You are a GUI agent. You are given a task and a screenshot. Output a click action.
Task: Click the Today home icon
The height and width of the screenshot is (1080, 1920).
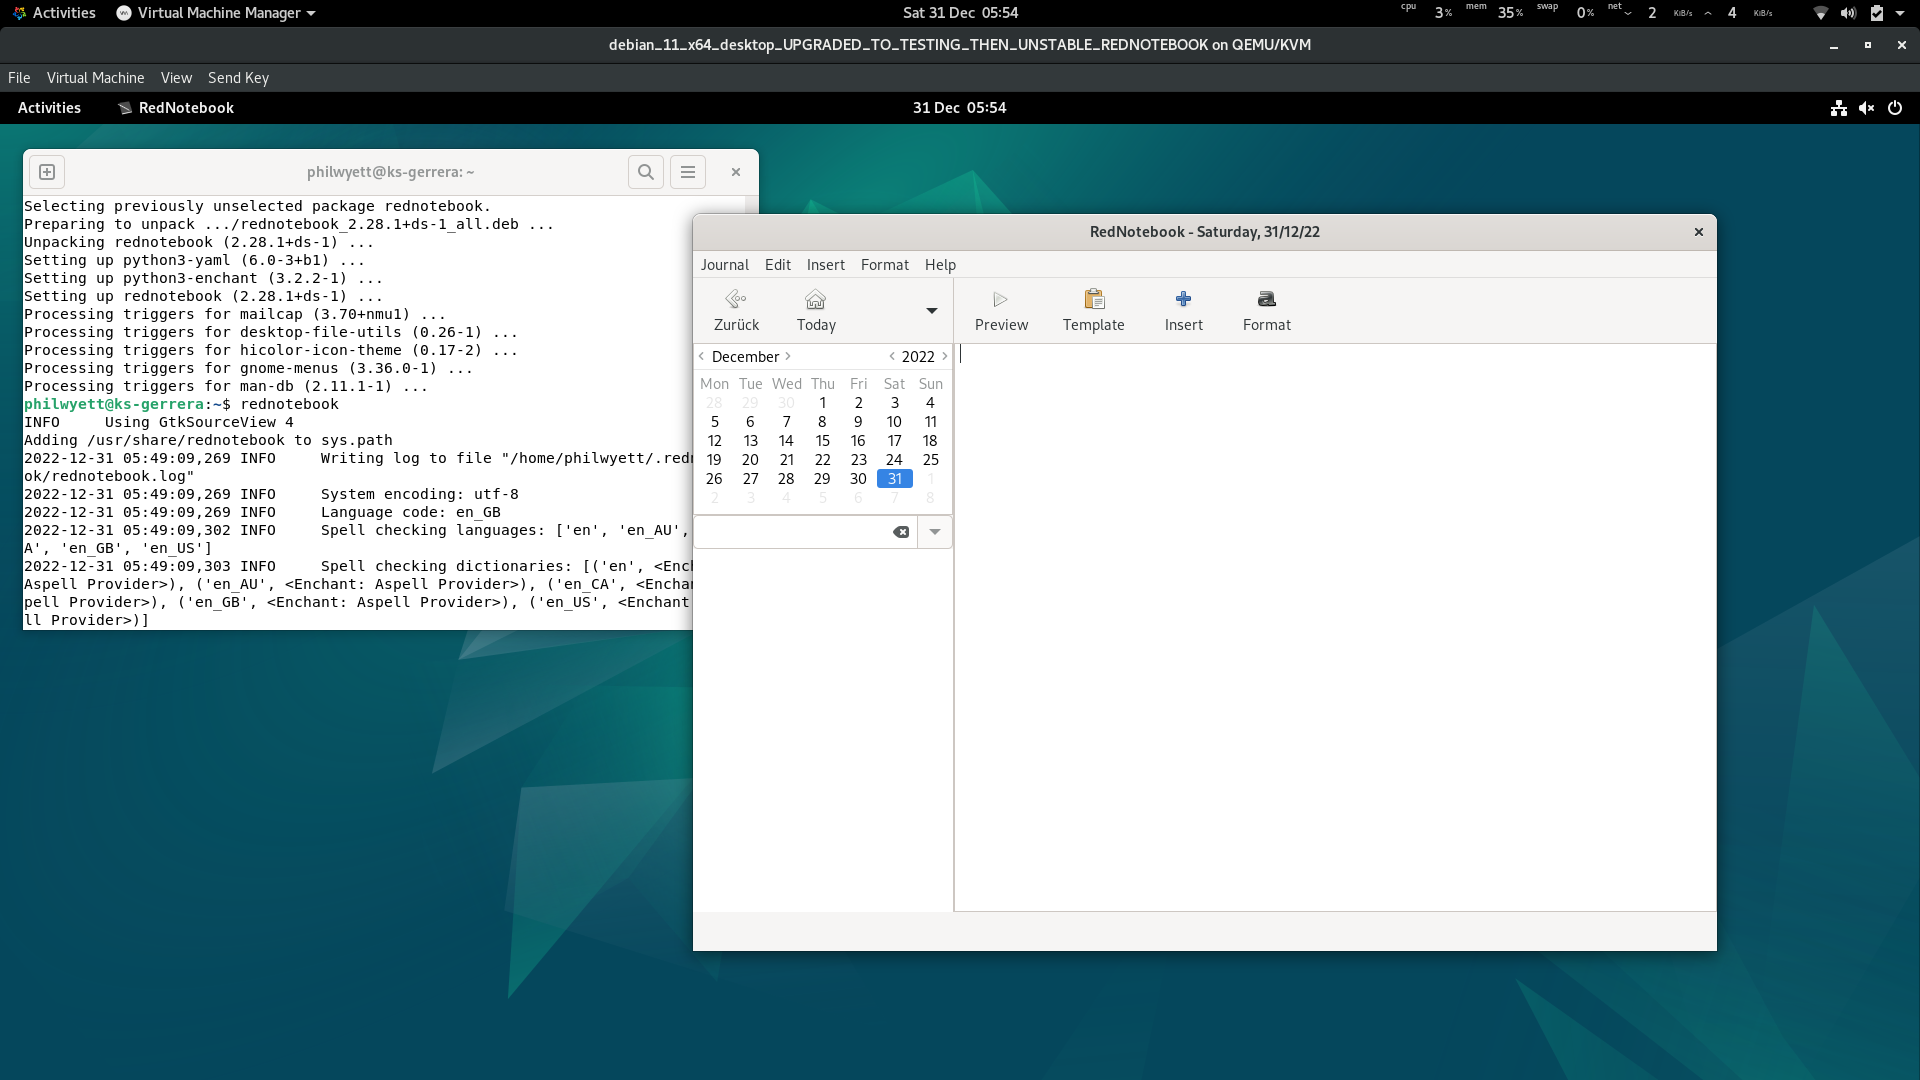[816, 300]
